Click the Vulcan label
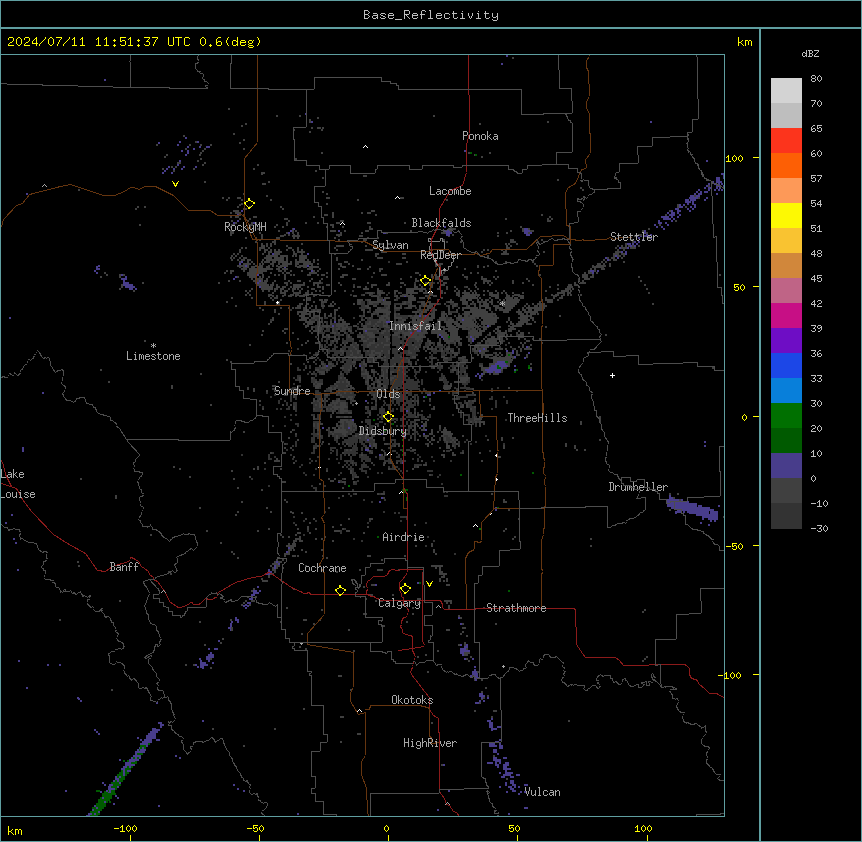Viewport: 862px width, 842px height. coord(542,792)
